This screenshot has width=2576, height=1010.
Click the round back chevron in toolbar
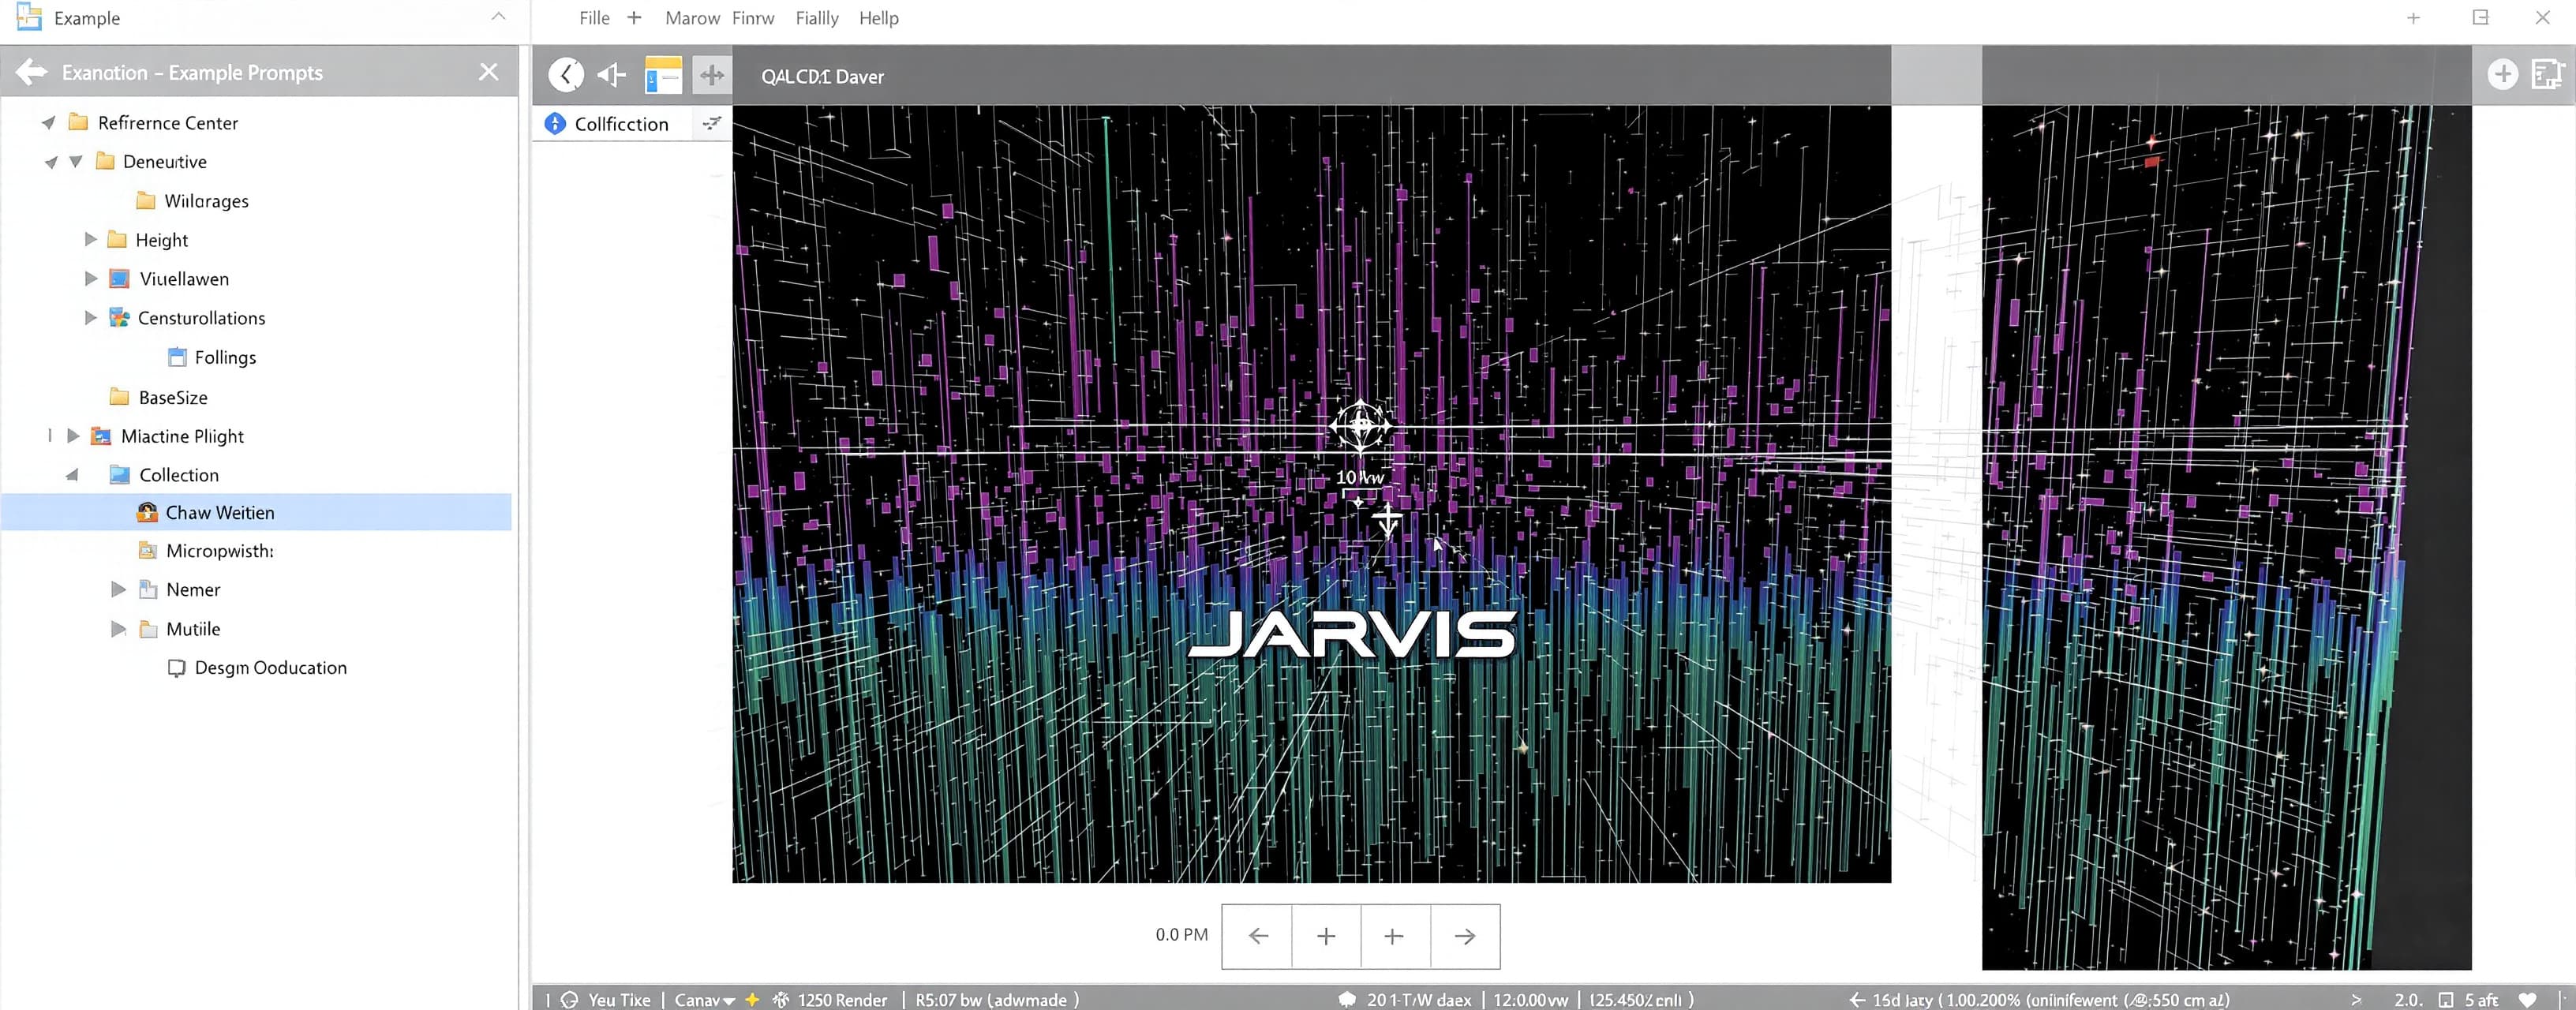566,74
